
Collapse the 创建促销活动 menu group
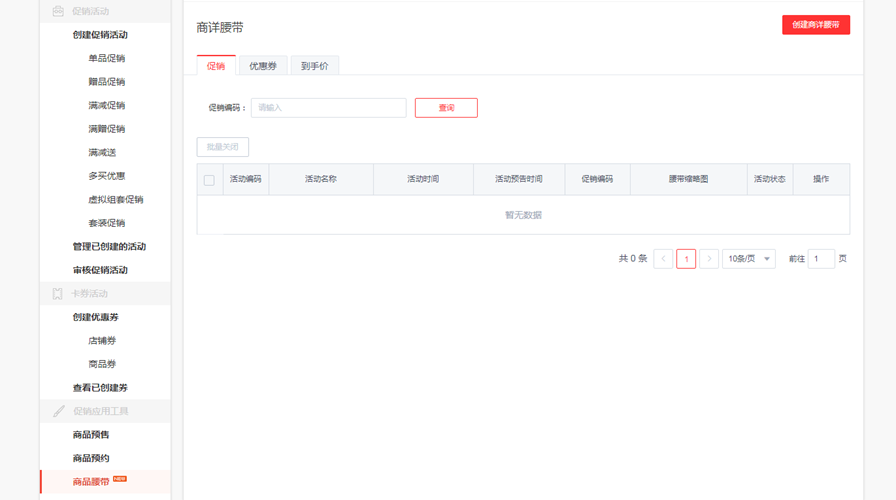click(x=100, y=35)
